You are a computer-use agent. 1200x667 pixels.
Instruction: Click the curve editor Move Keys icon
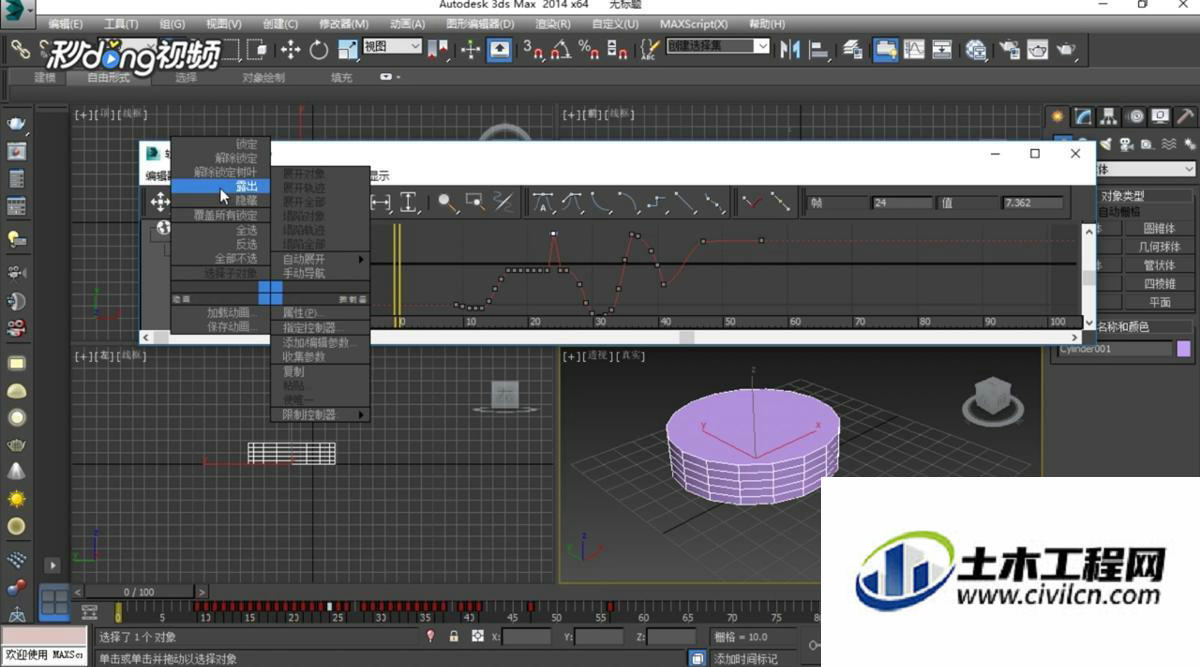[x=159, y=203]
